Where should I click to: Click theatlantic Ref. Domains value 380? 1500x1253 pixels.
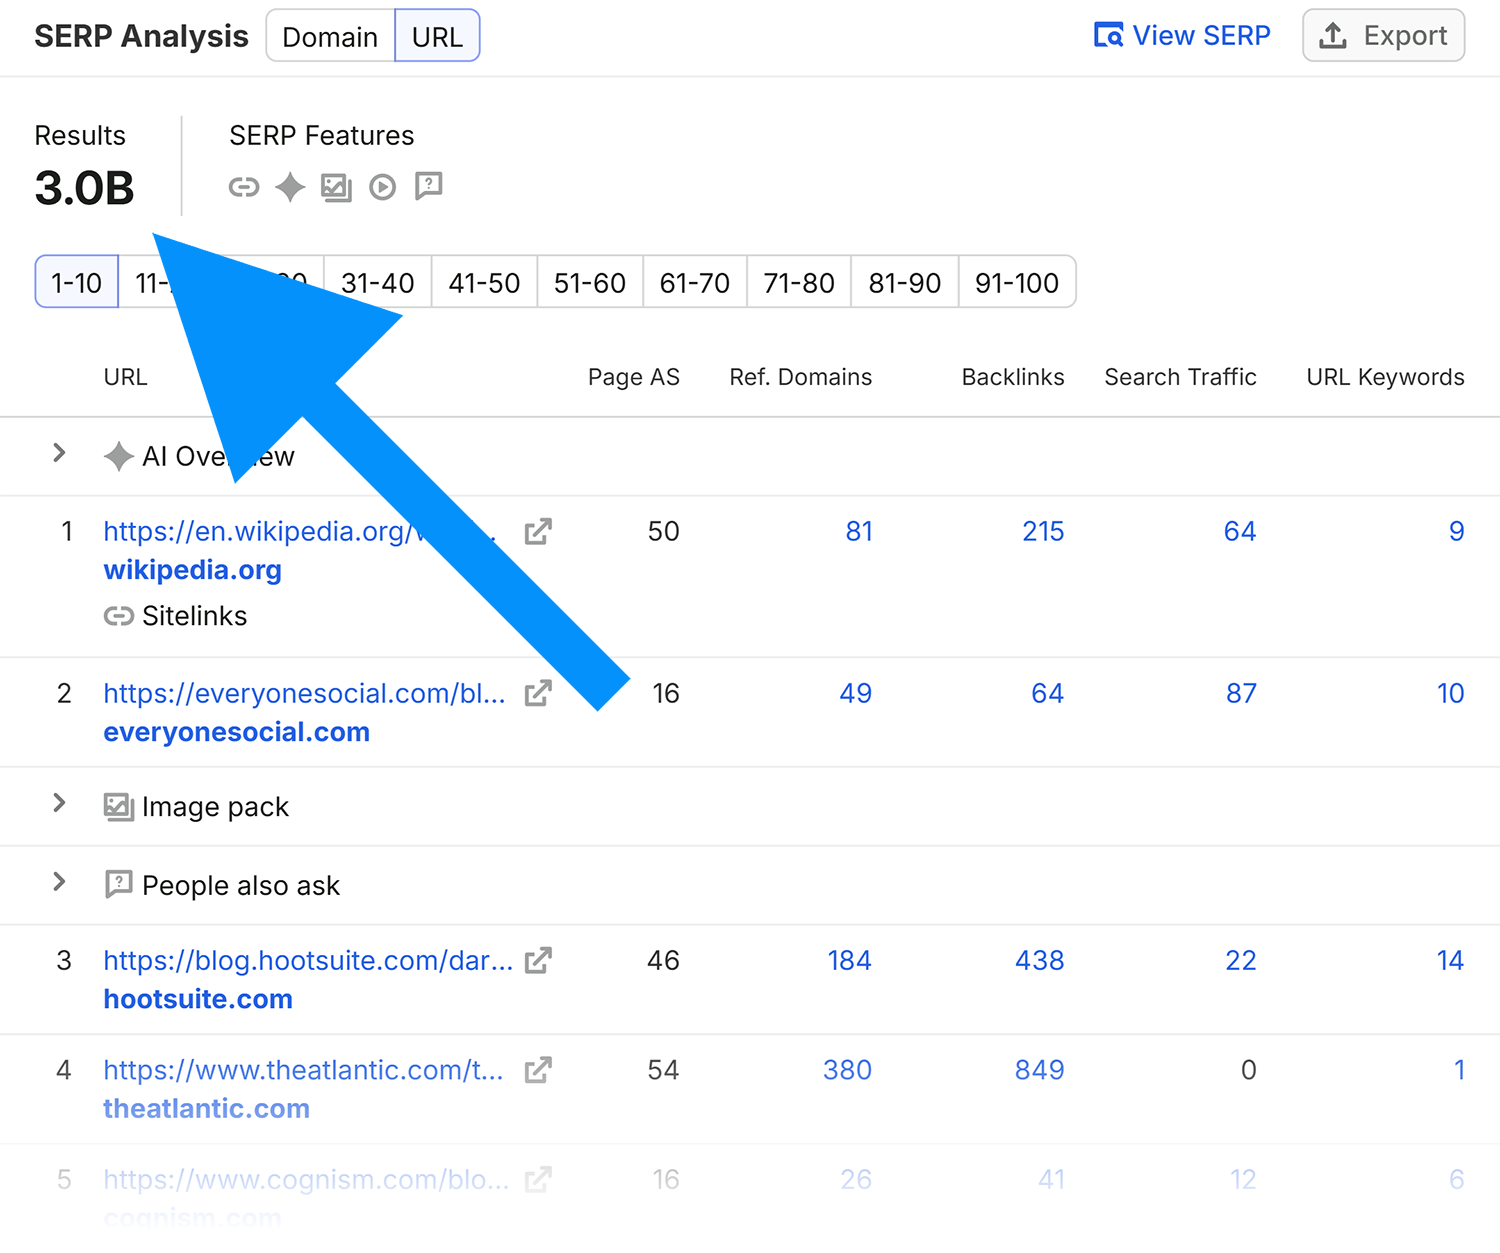point(848,1070)
